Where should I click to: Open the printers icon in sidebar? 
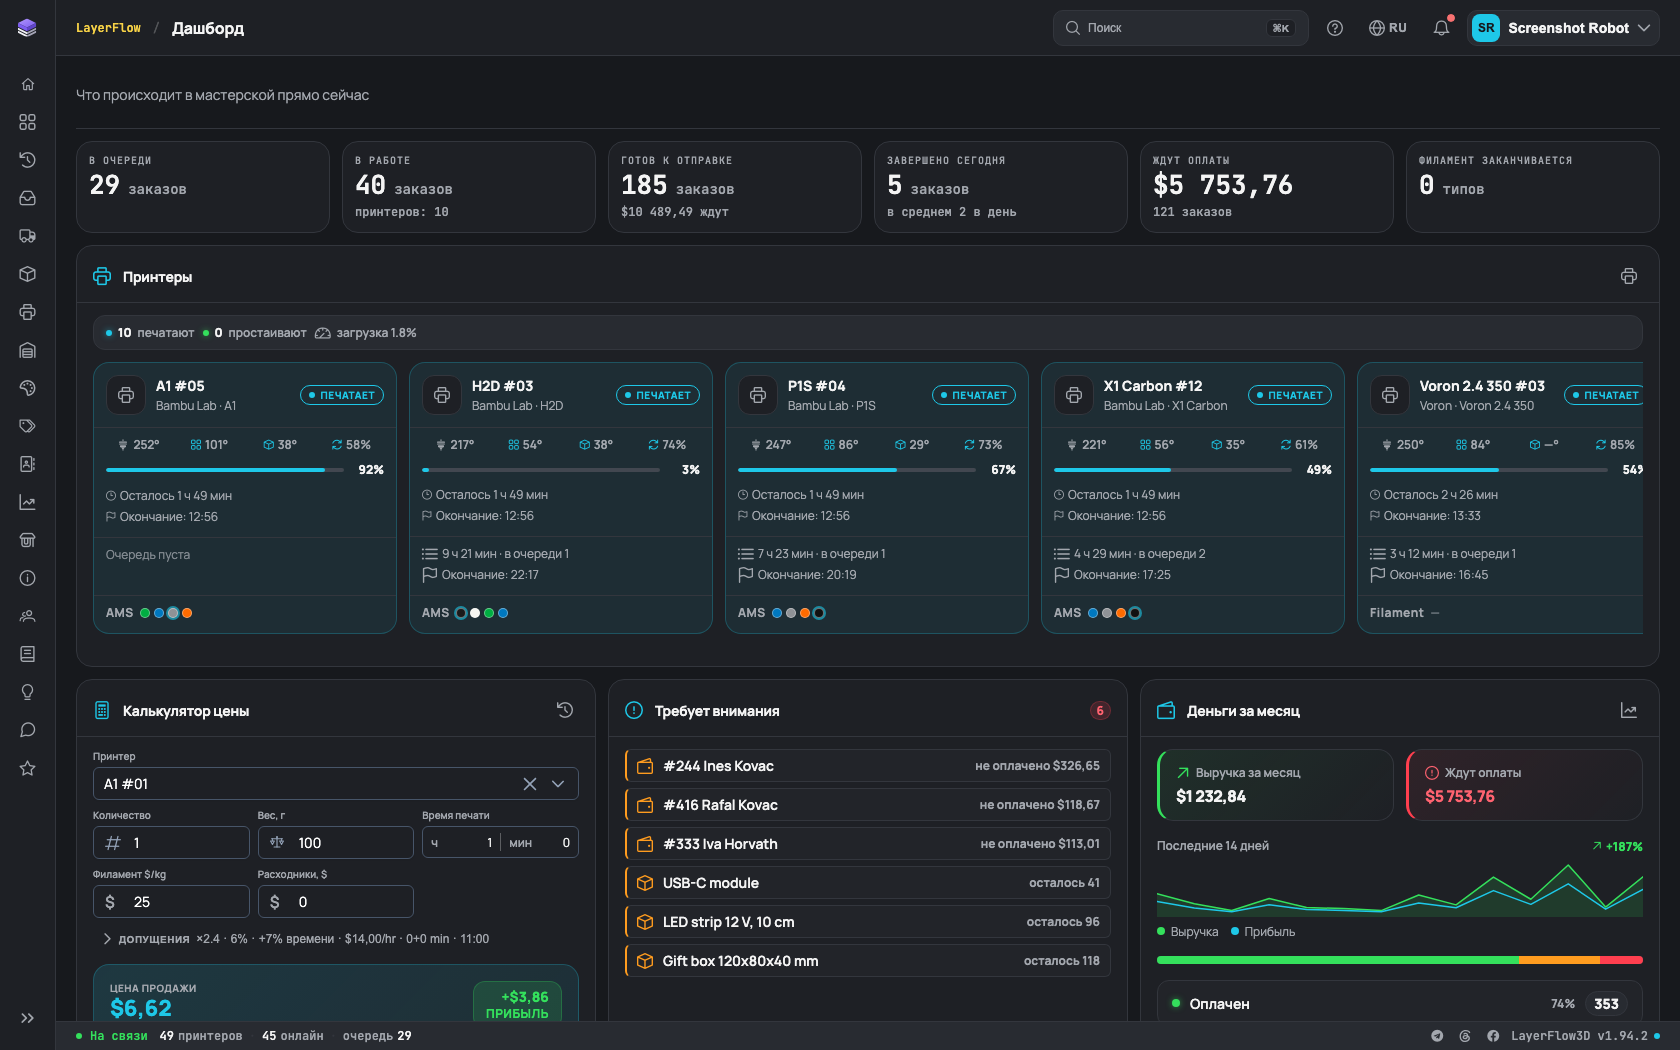point(27,312)
